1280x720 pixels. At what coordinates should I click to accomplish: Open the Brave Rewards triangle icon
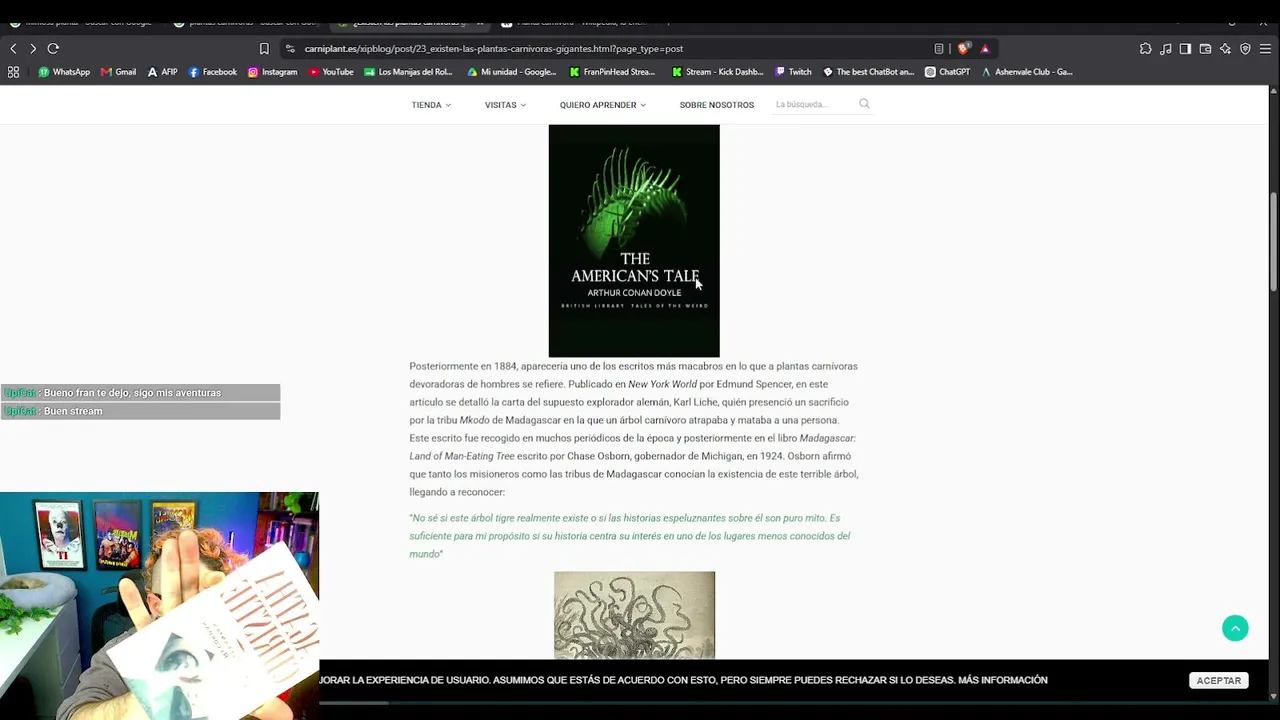(x=985, y=48)
